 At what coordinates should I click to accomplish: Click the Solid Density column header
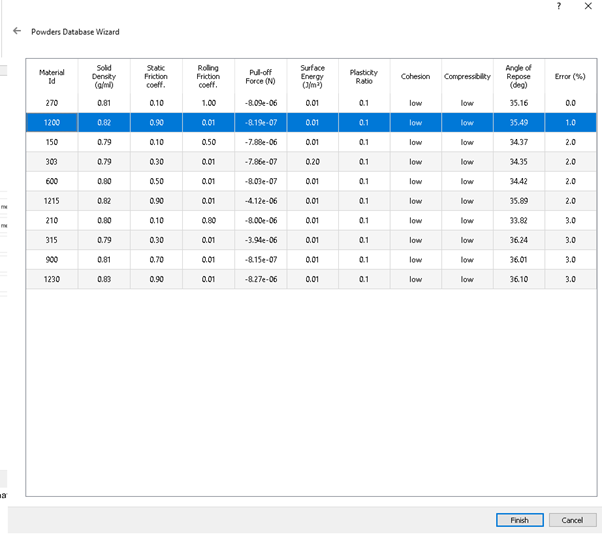pyautogui.click(x=103, y=76)
